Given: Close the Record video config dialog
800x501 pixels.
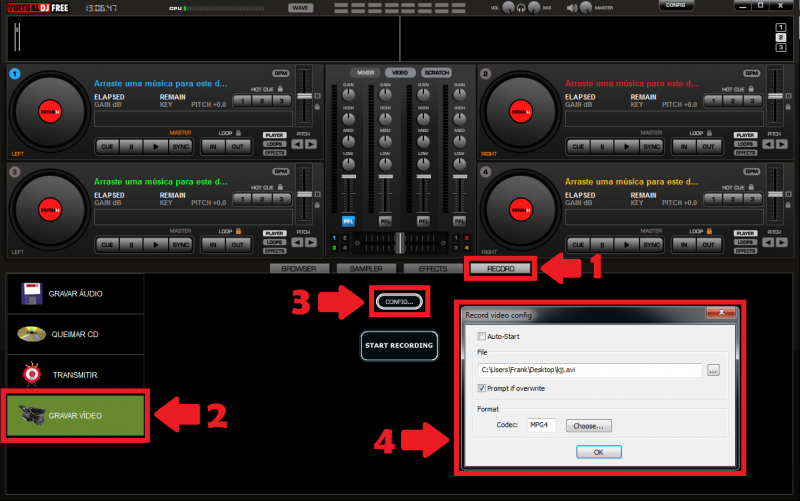Looking at the screenshot, I should (x=721, y=312).
